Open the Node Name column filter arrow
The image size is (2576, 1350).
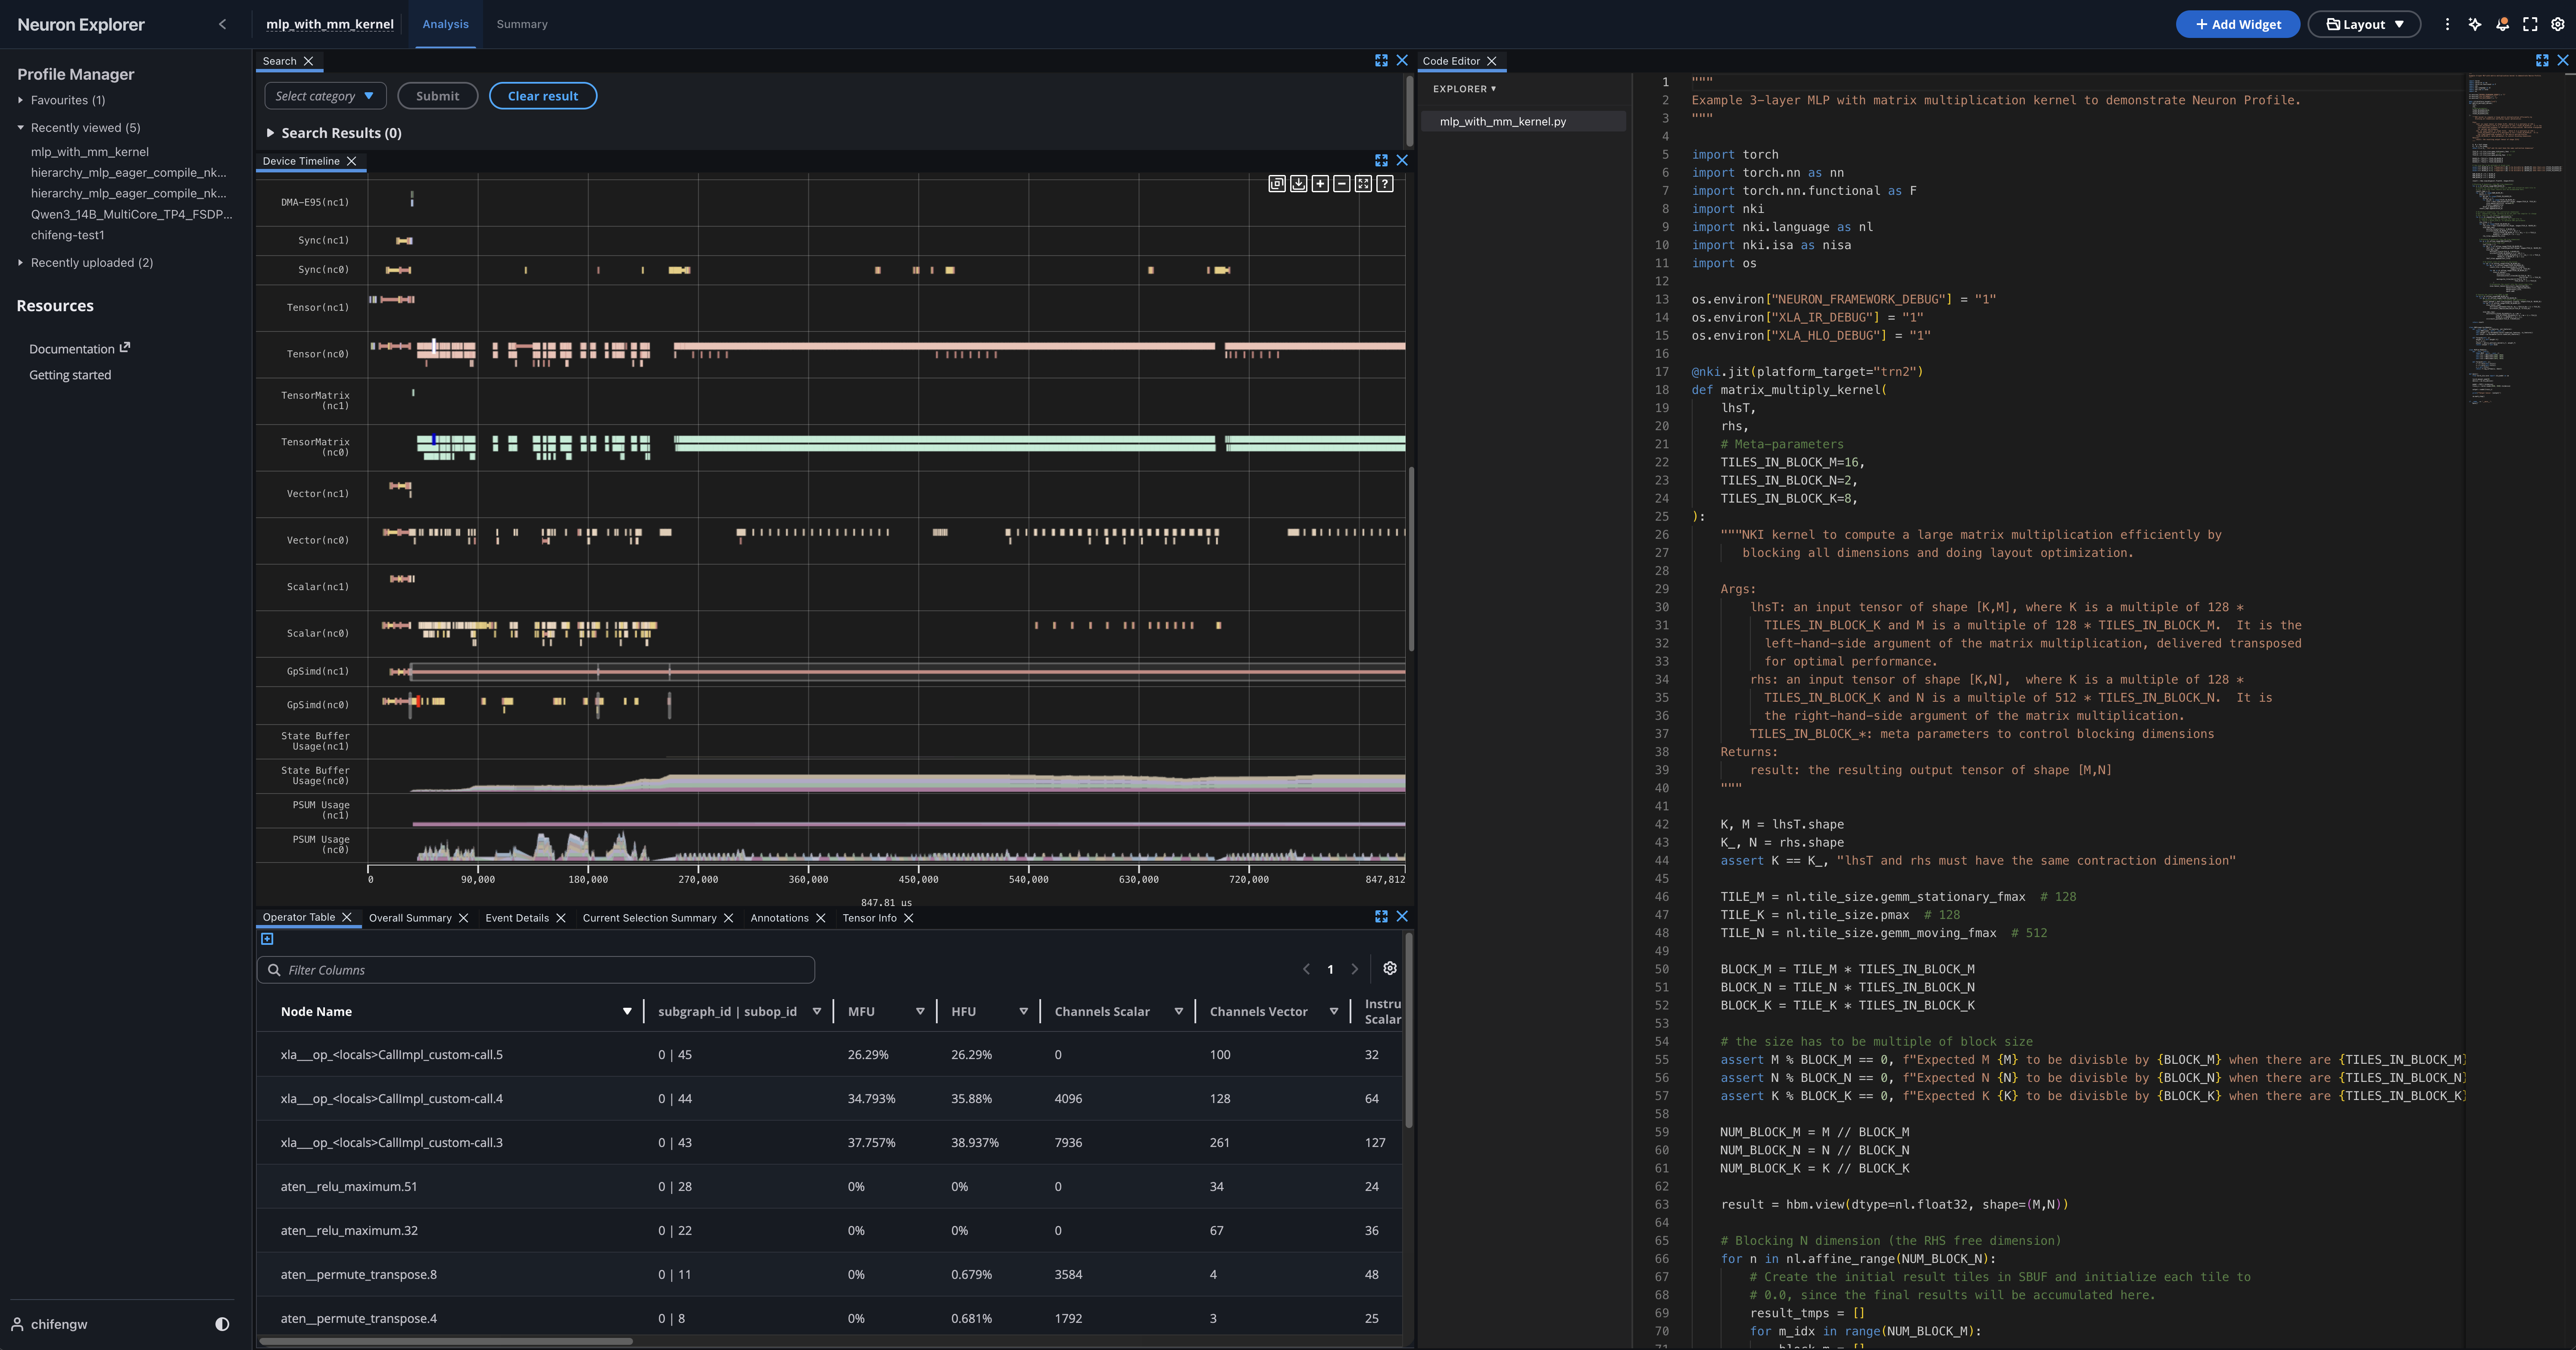click(627, 1011)
